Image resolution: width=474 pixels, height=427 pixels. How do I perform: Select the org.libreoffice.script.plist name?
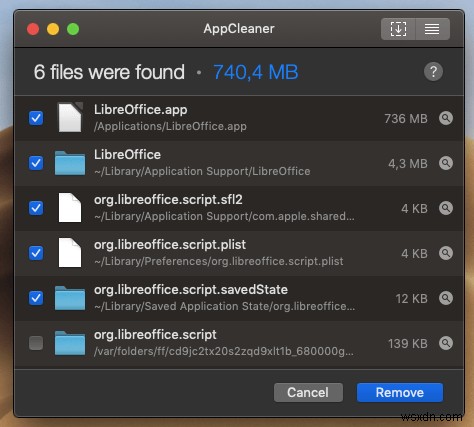(170, 245)
